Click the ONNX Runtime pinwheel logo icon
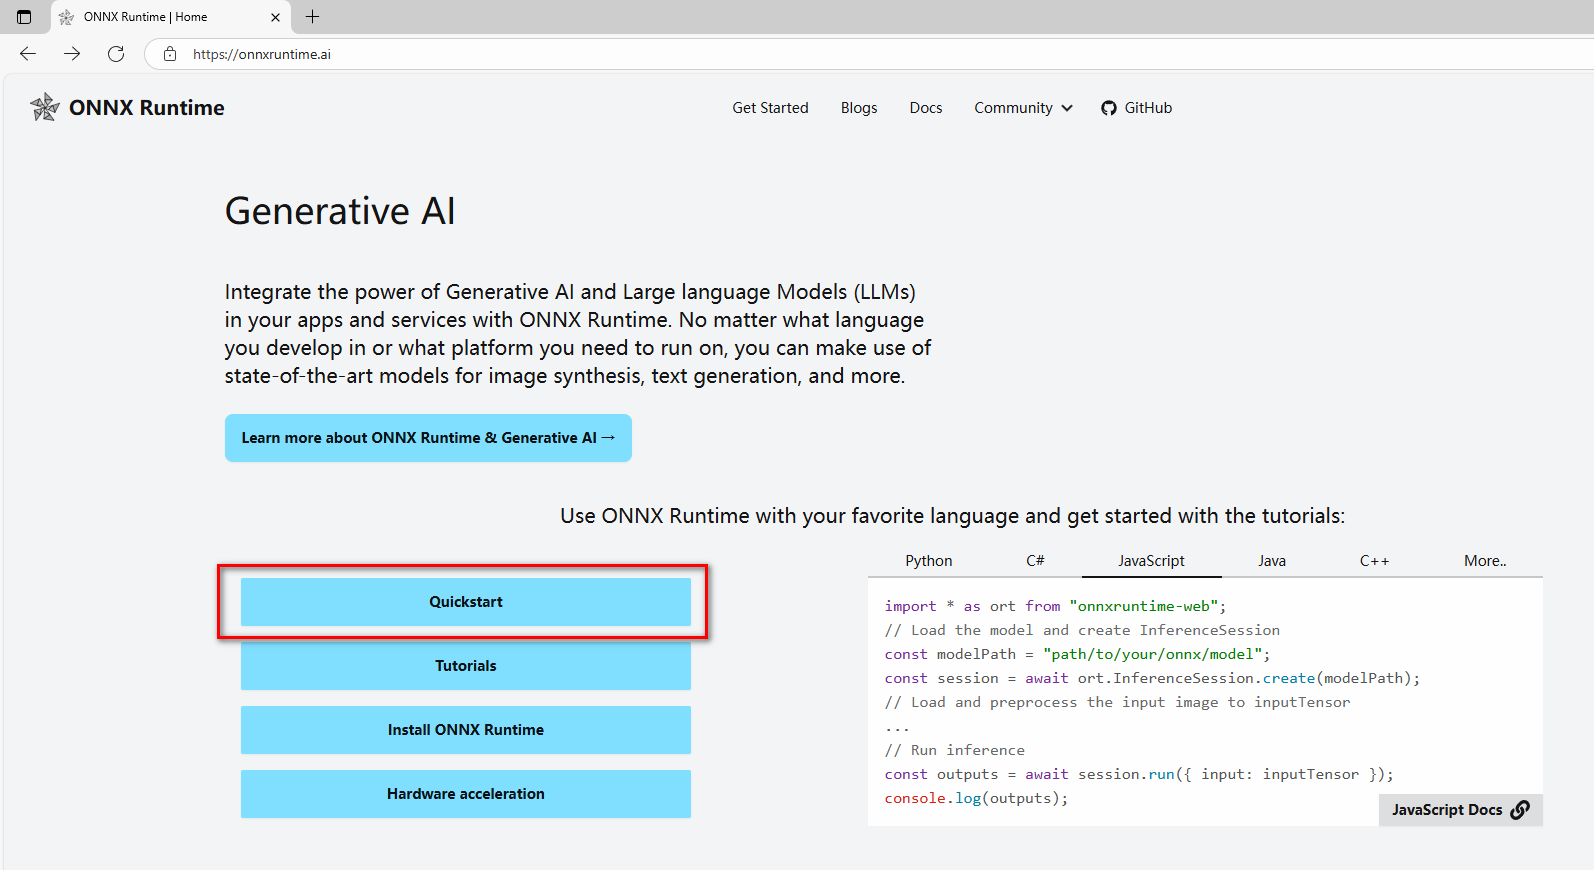Screen dimensions: 1594x870 tap(45, 107)
